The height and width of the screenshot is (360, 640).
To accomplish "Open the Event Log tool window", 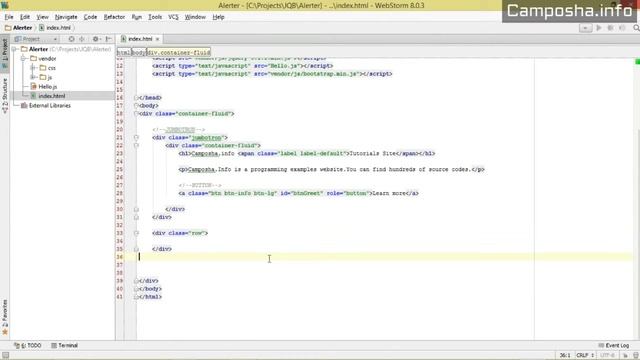I will (613, 345).
